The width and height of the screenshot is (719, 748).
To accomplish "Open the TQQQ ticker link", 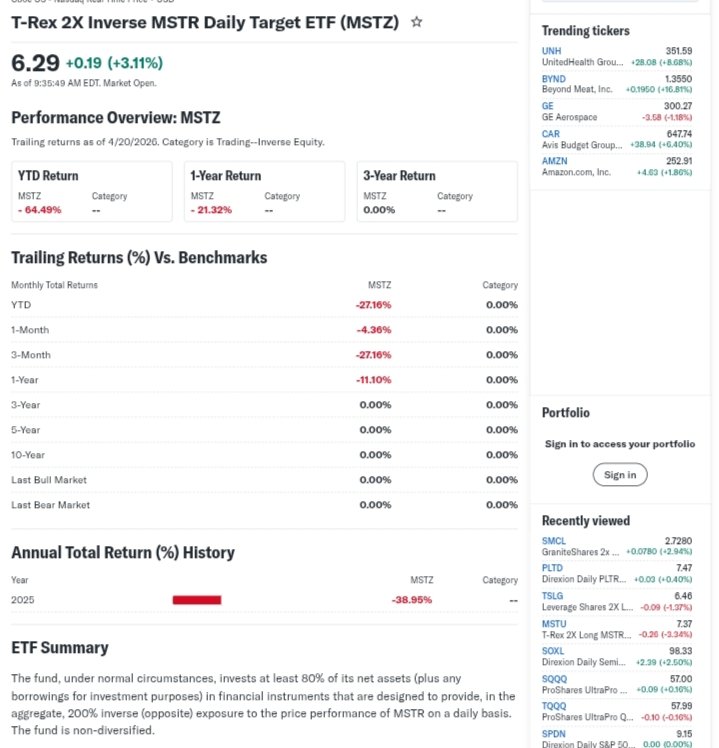I will tap(554, 705).
